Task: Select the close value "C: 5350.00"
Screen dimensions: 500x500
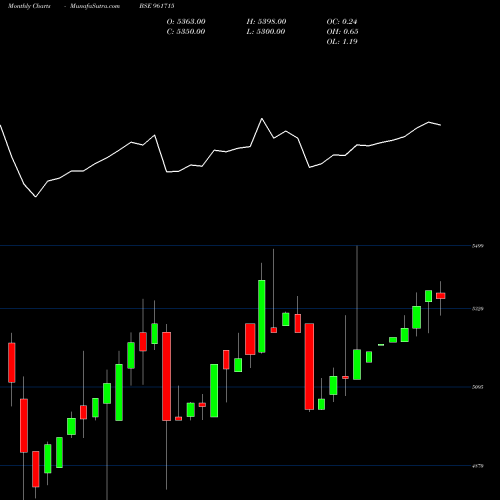Action: 186,32
